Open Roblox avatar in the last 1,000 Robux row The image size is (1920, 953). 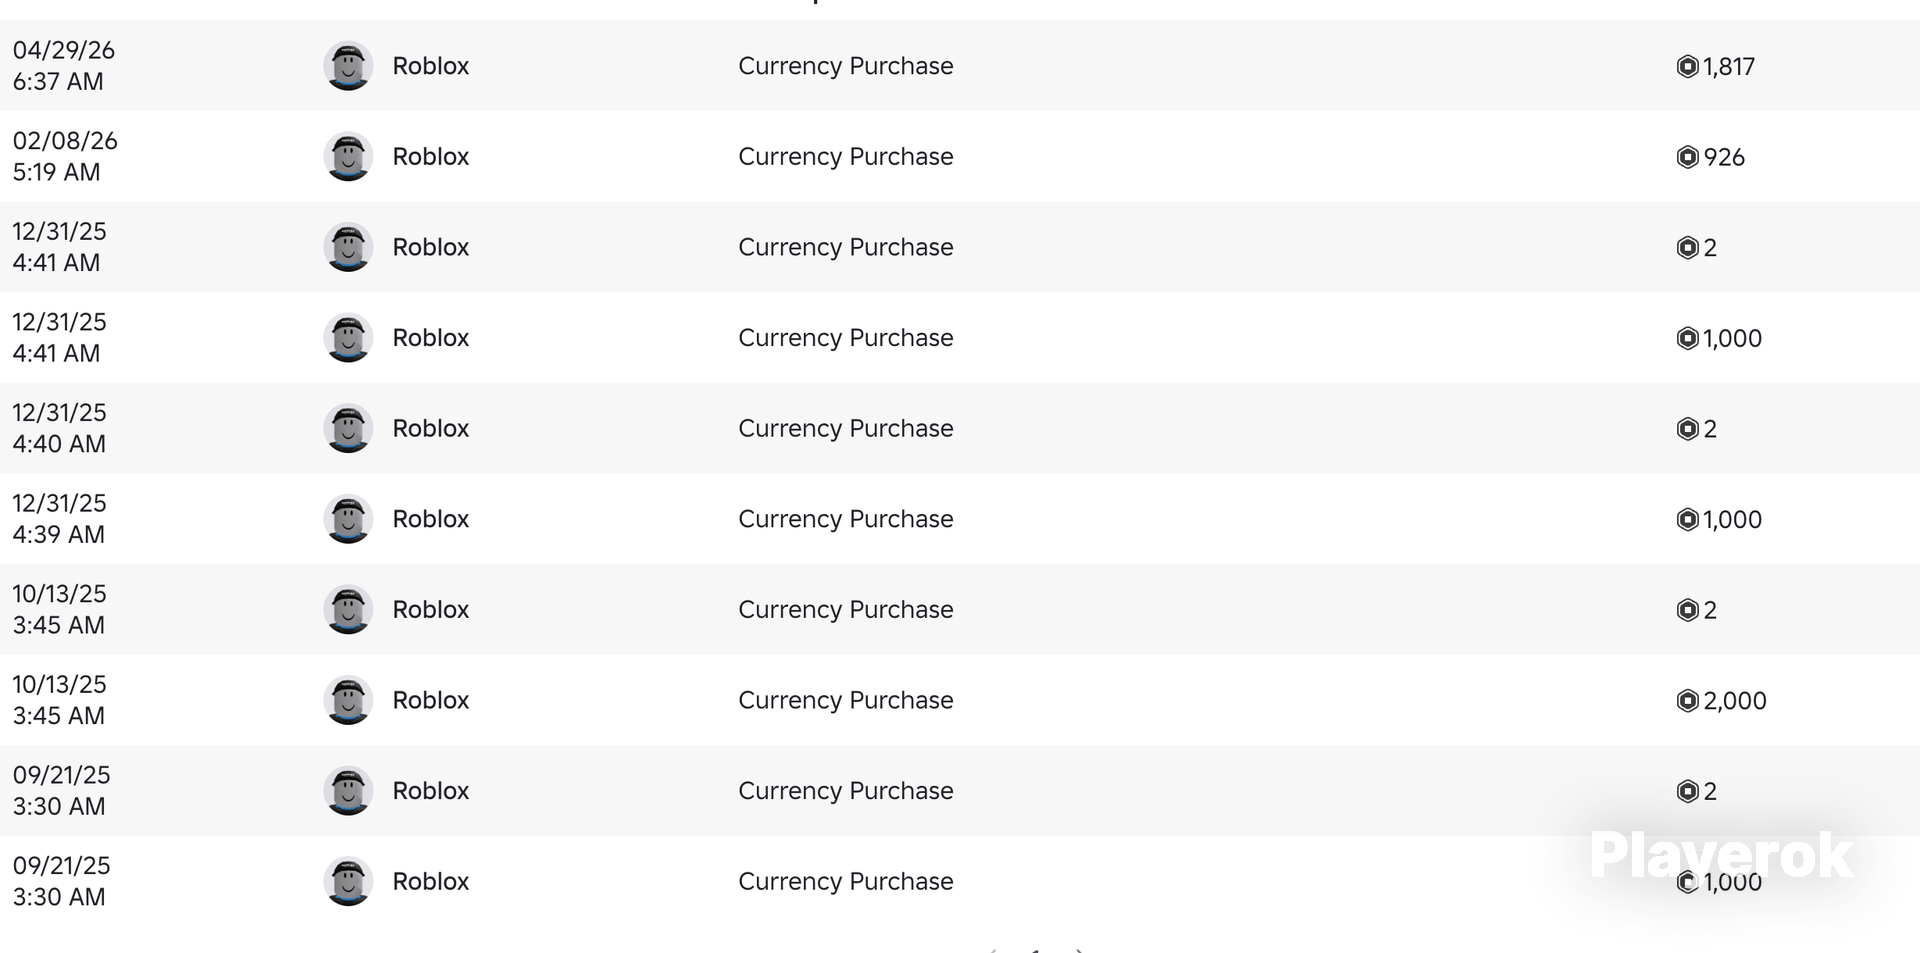pos(348,881)
